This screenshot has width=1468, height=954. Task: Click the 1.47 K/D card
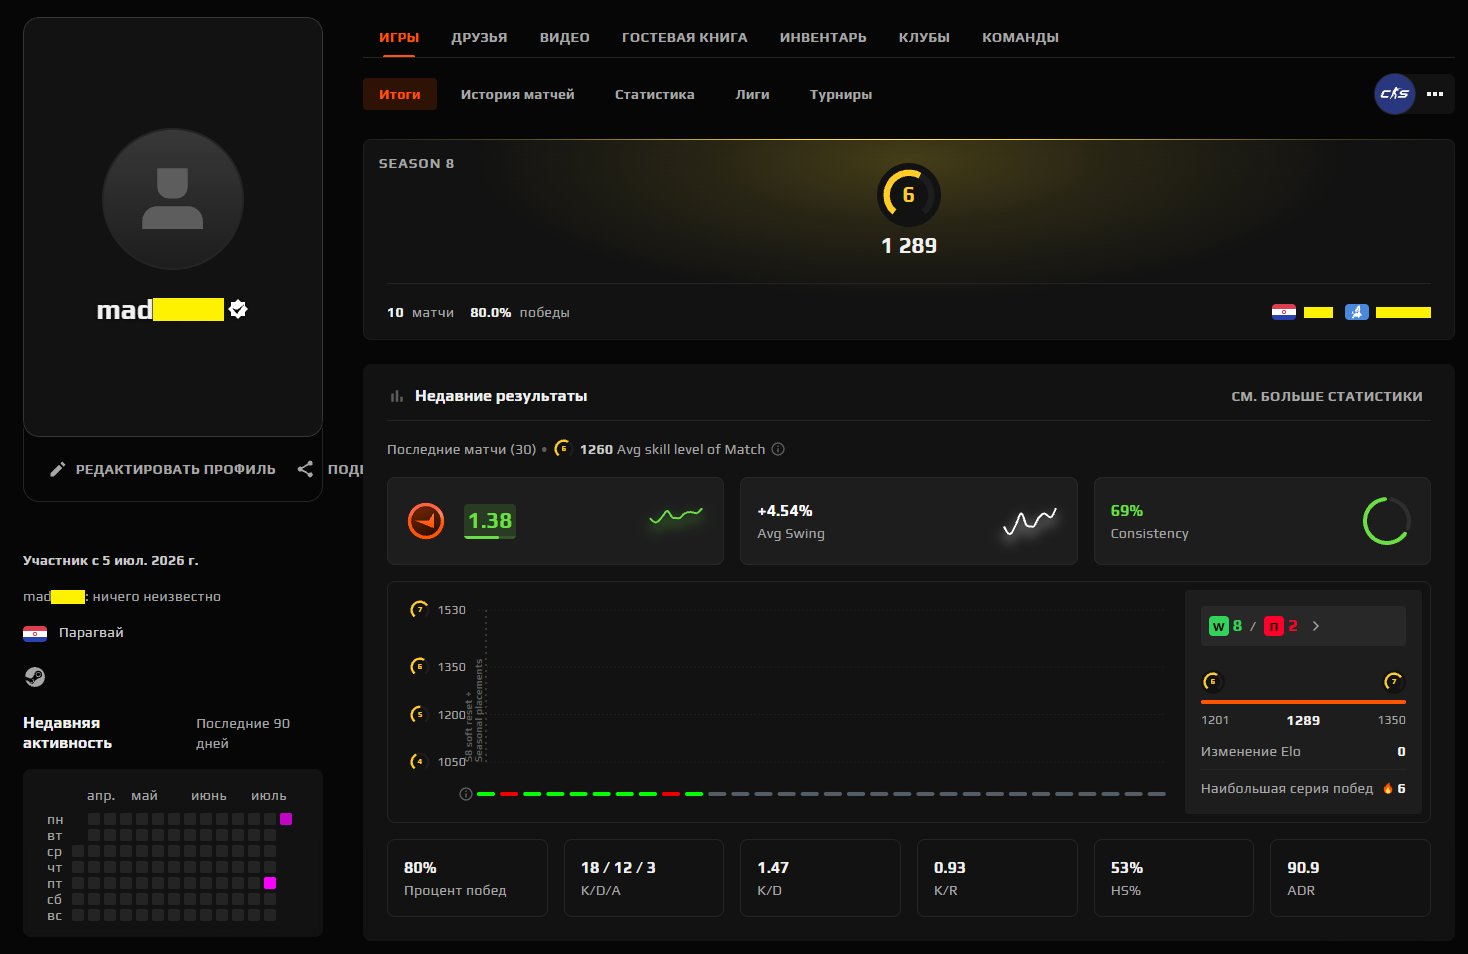(820, 878)
